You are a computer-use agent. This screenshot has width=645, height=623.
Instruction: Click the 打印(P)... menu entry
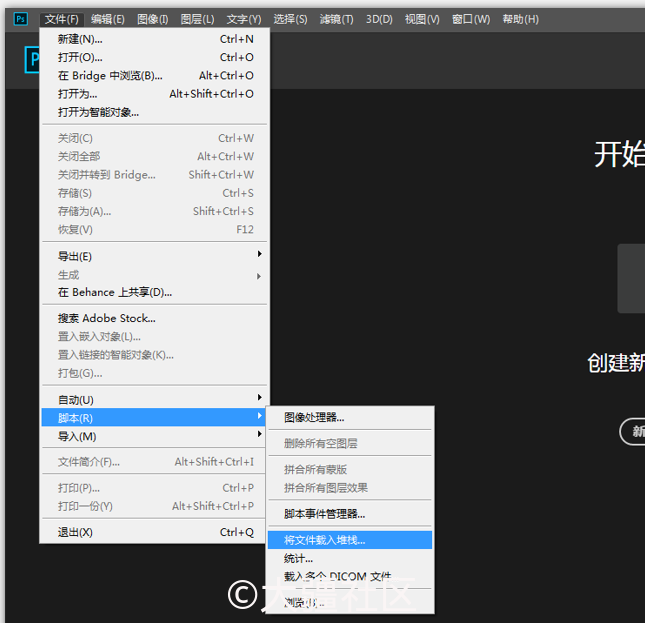tap(155, 488)
